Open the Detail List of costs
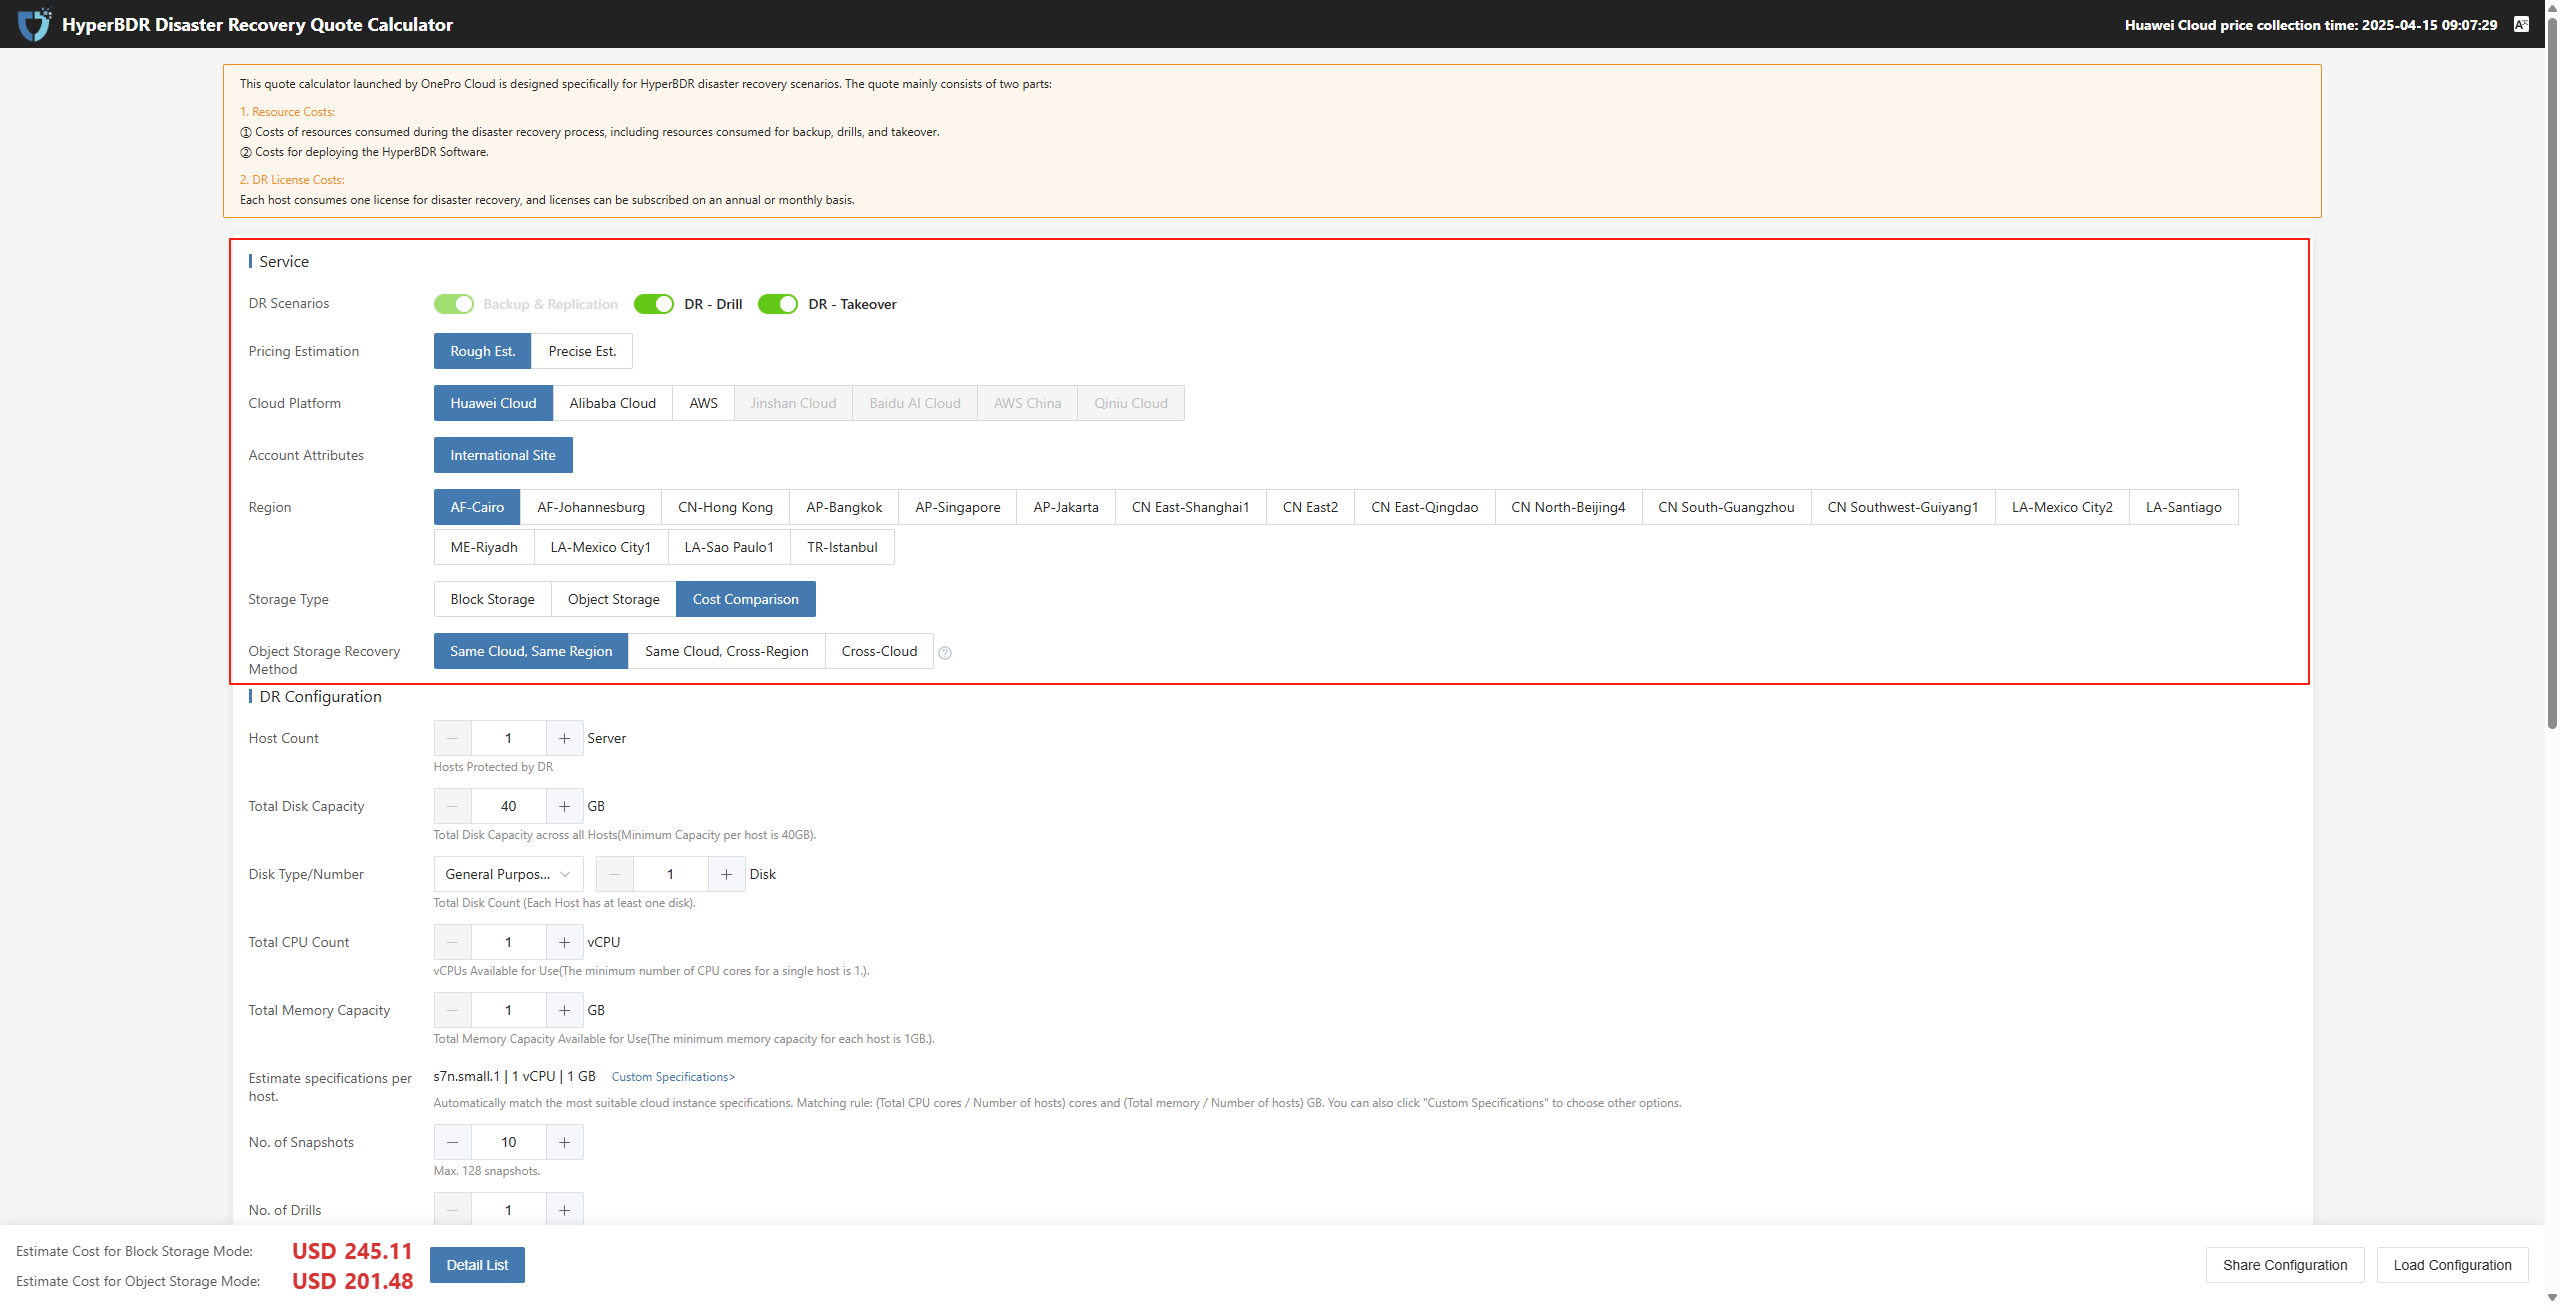The height and width of the screenshot is (1305, 2560). [477, 1265]
